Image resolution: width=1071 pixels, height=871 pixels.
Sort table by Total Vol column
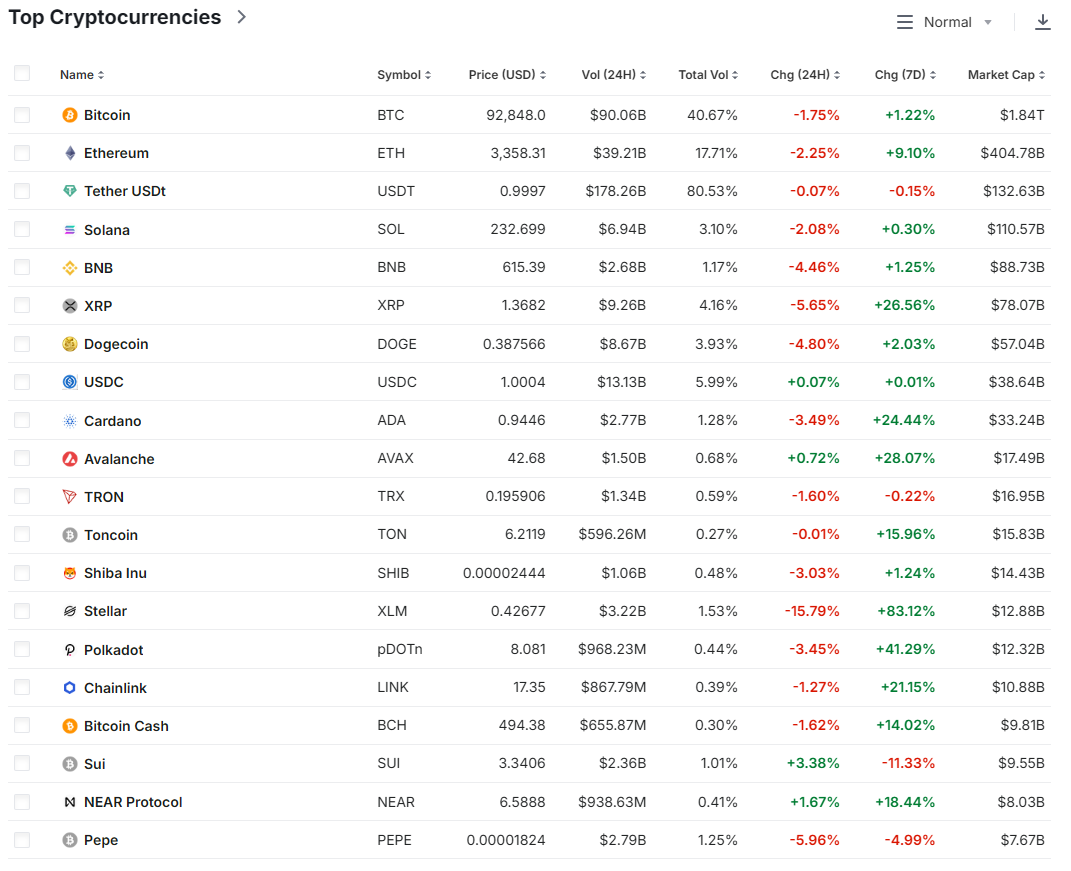coord(708,74)
